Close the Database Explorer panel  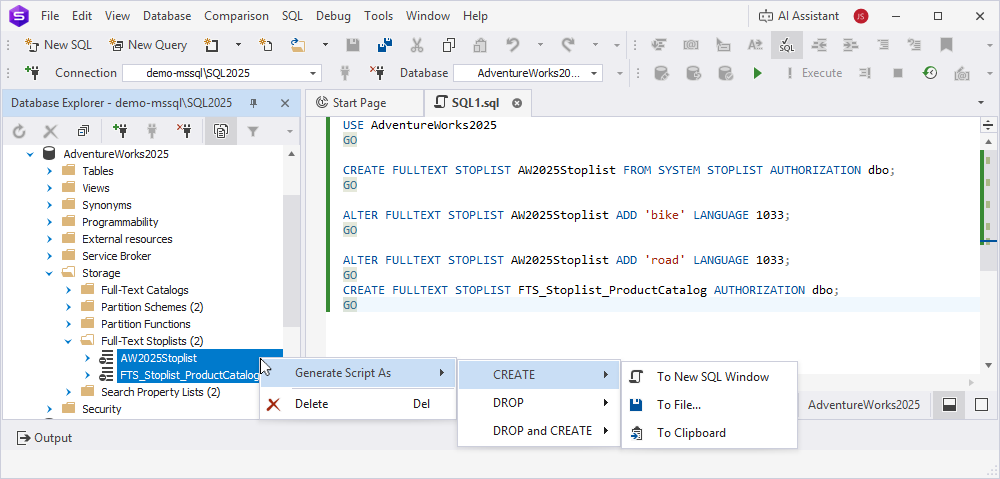(285, 103)
